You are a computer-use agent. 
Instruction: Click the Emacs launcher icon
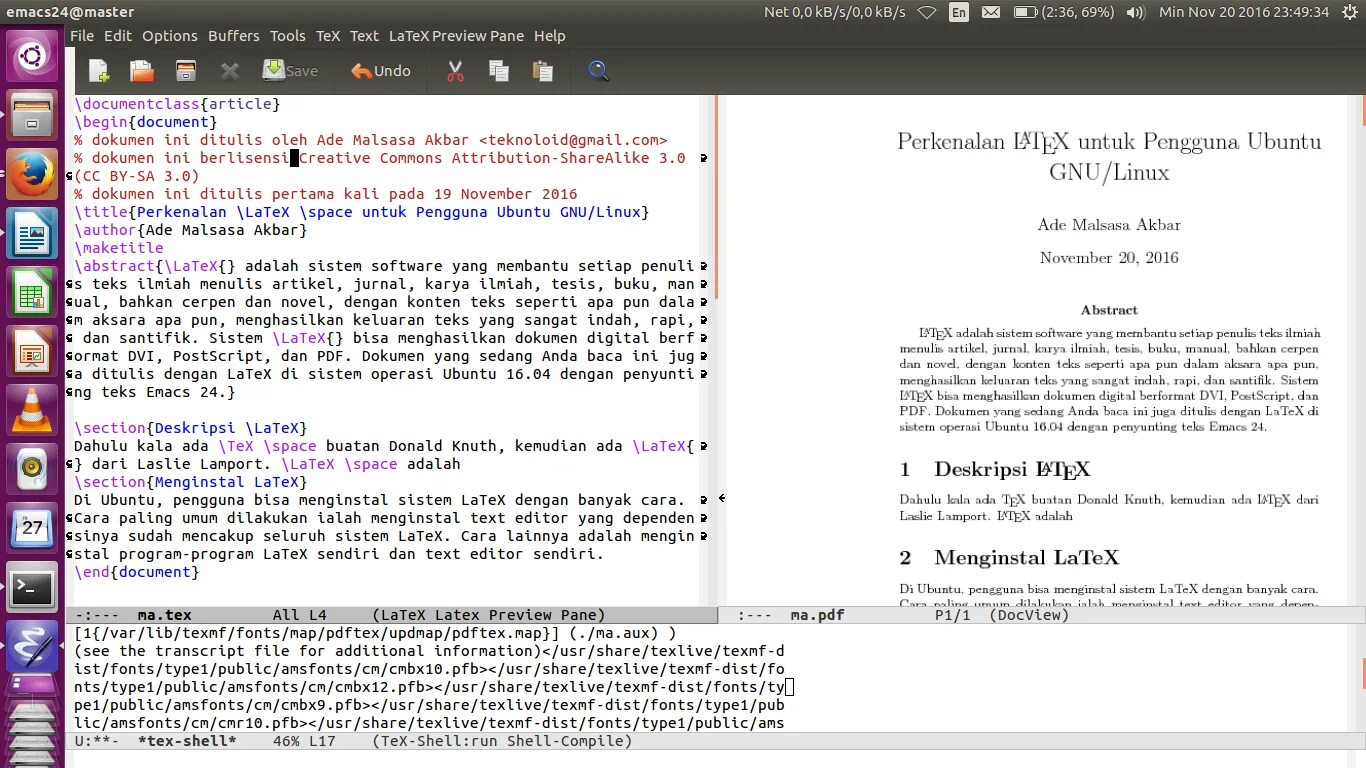point(32,646)
